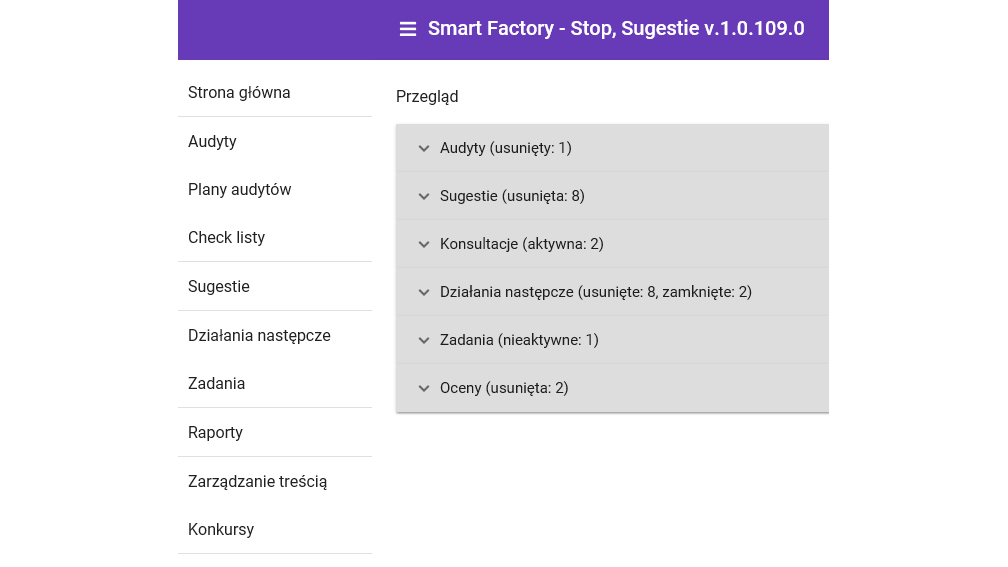Expand the Zadania (nieaktywne: 1) chevron
The width and height of the screenshot is (1008, 567).
[424, 340]
